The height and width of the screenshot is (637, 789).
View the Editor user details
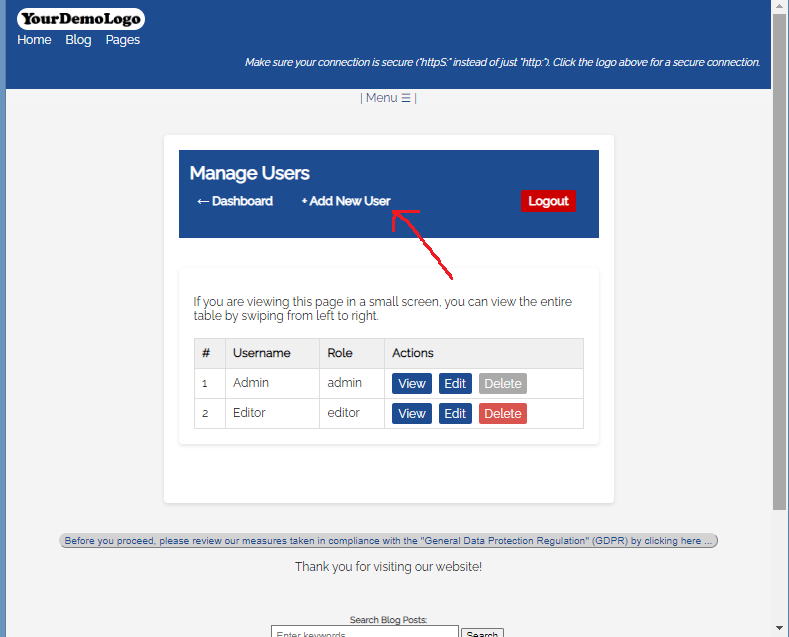pyautogui.click(x=412, y=413)
